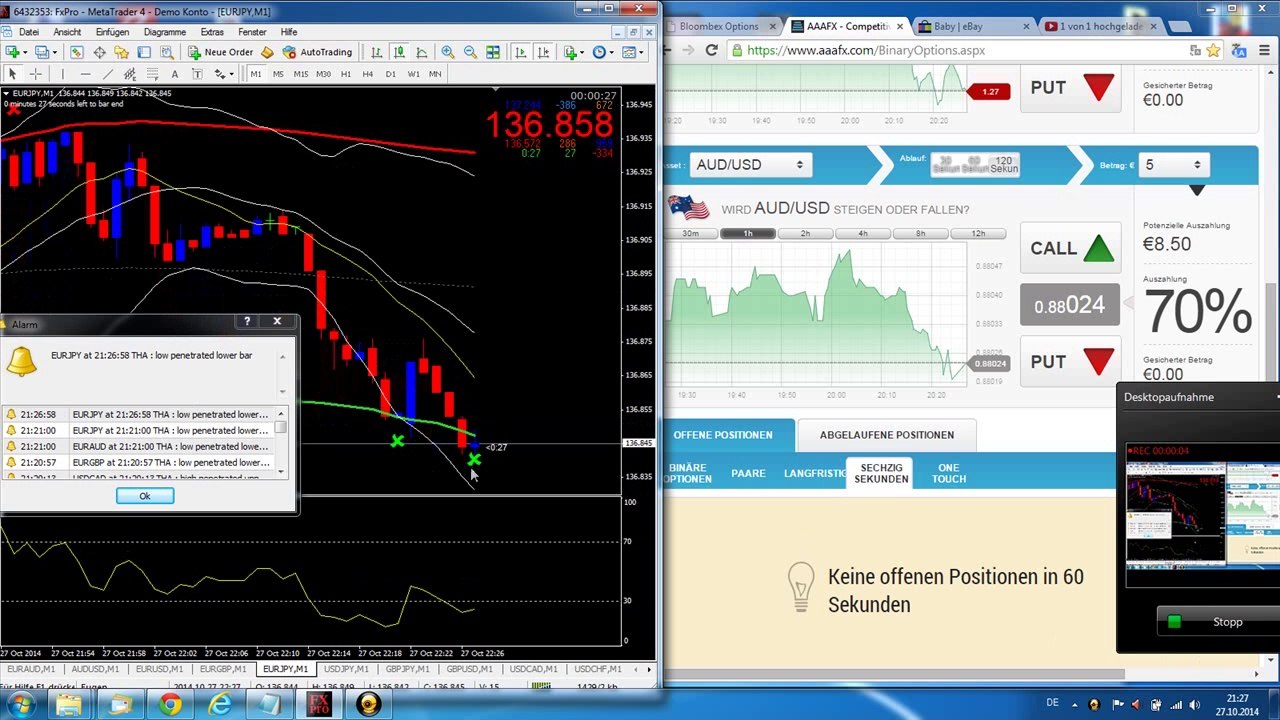This screenshot has width=1280, height=720.
Task: Select the EURAUD 21:21:00 alarm row
Action: click(x=138, y=446)
